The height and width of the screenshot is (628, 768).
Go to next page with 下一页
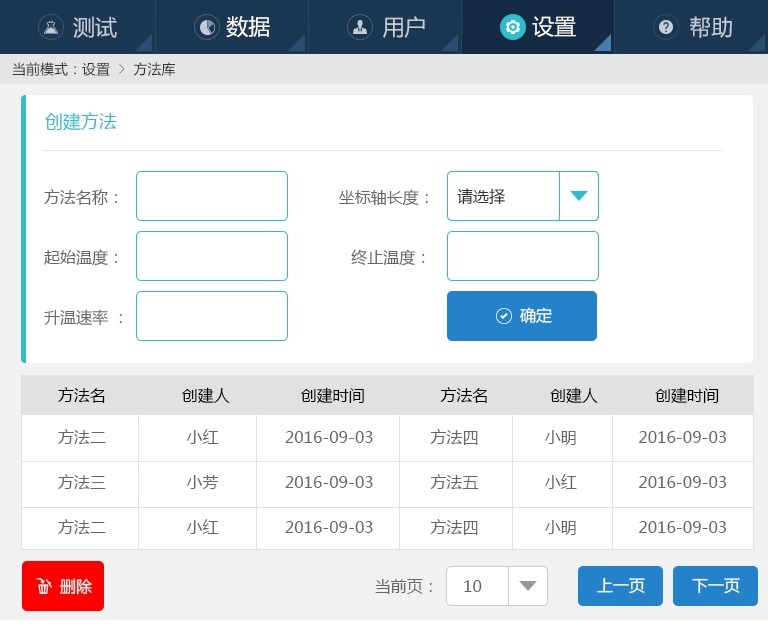[715, 586]
